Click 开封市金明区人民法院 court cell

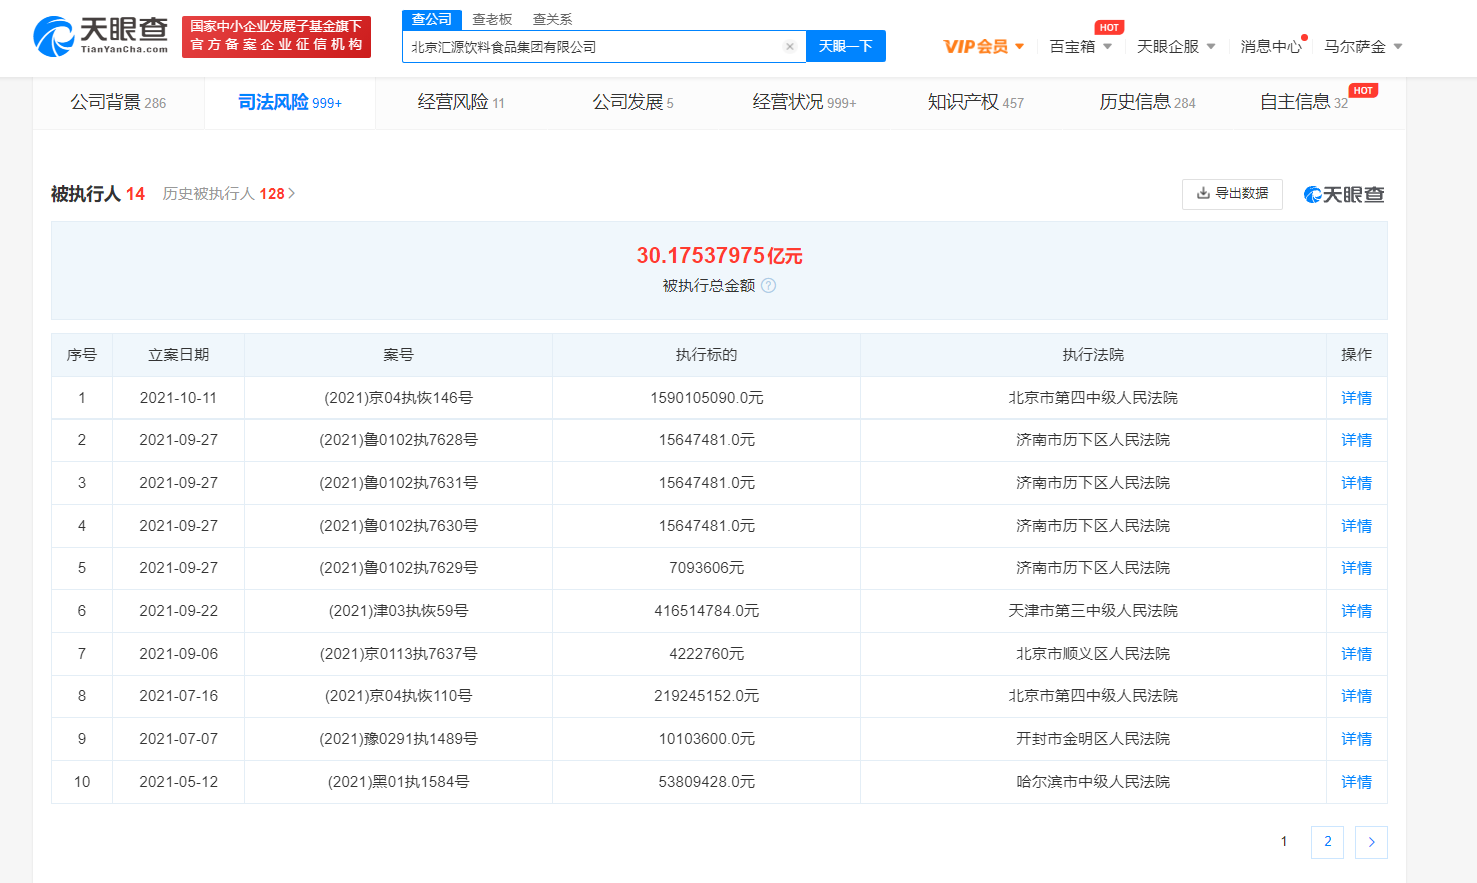1093,739
